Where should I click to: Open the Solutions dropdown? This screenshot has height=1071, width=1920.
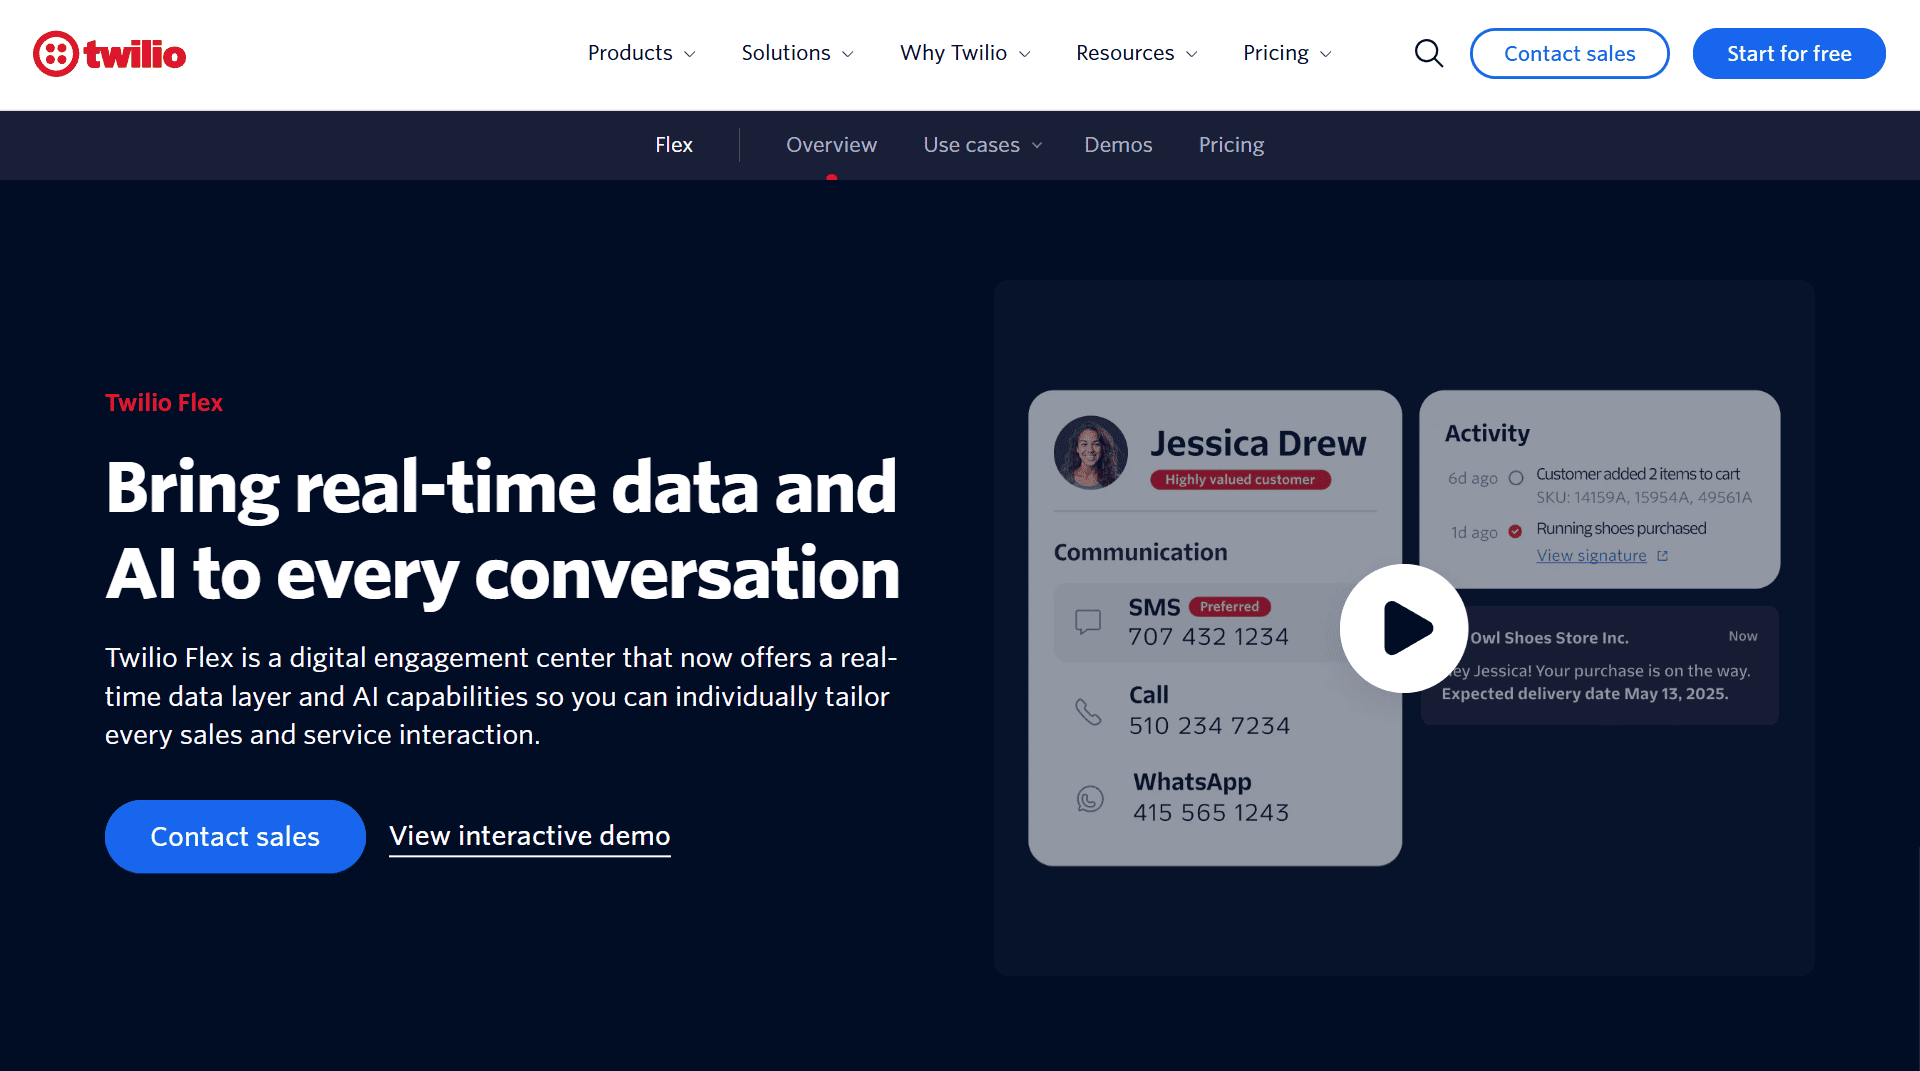[796, 53]
